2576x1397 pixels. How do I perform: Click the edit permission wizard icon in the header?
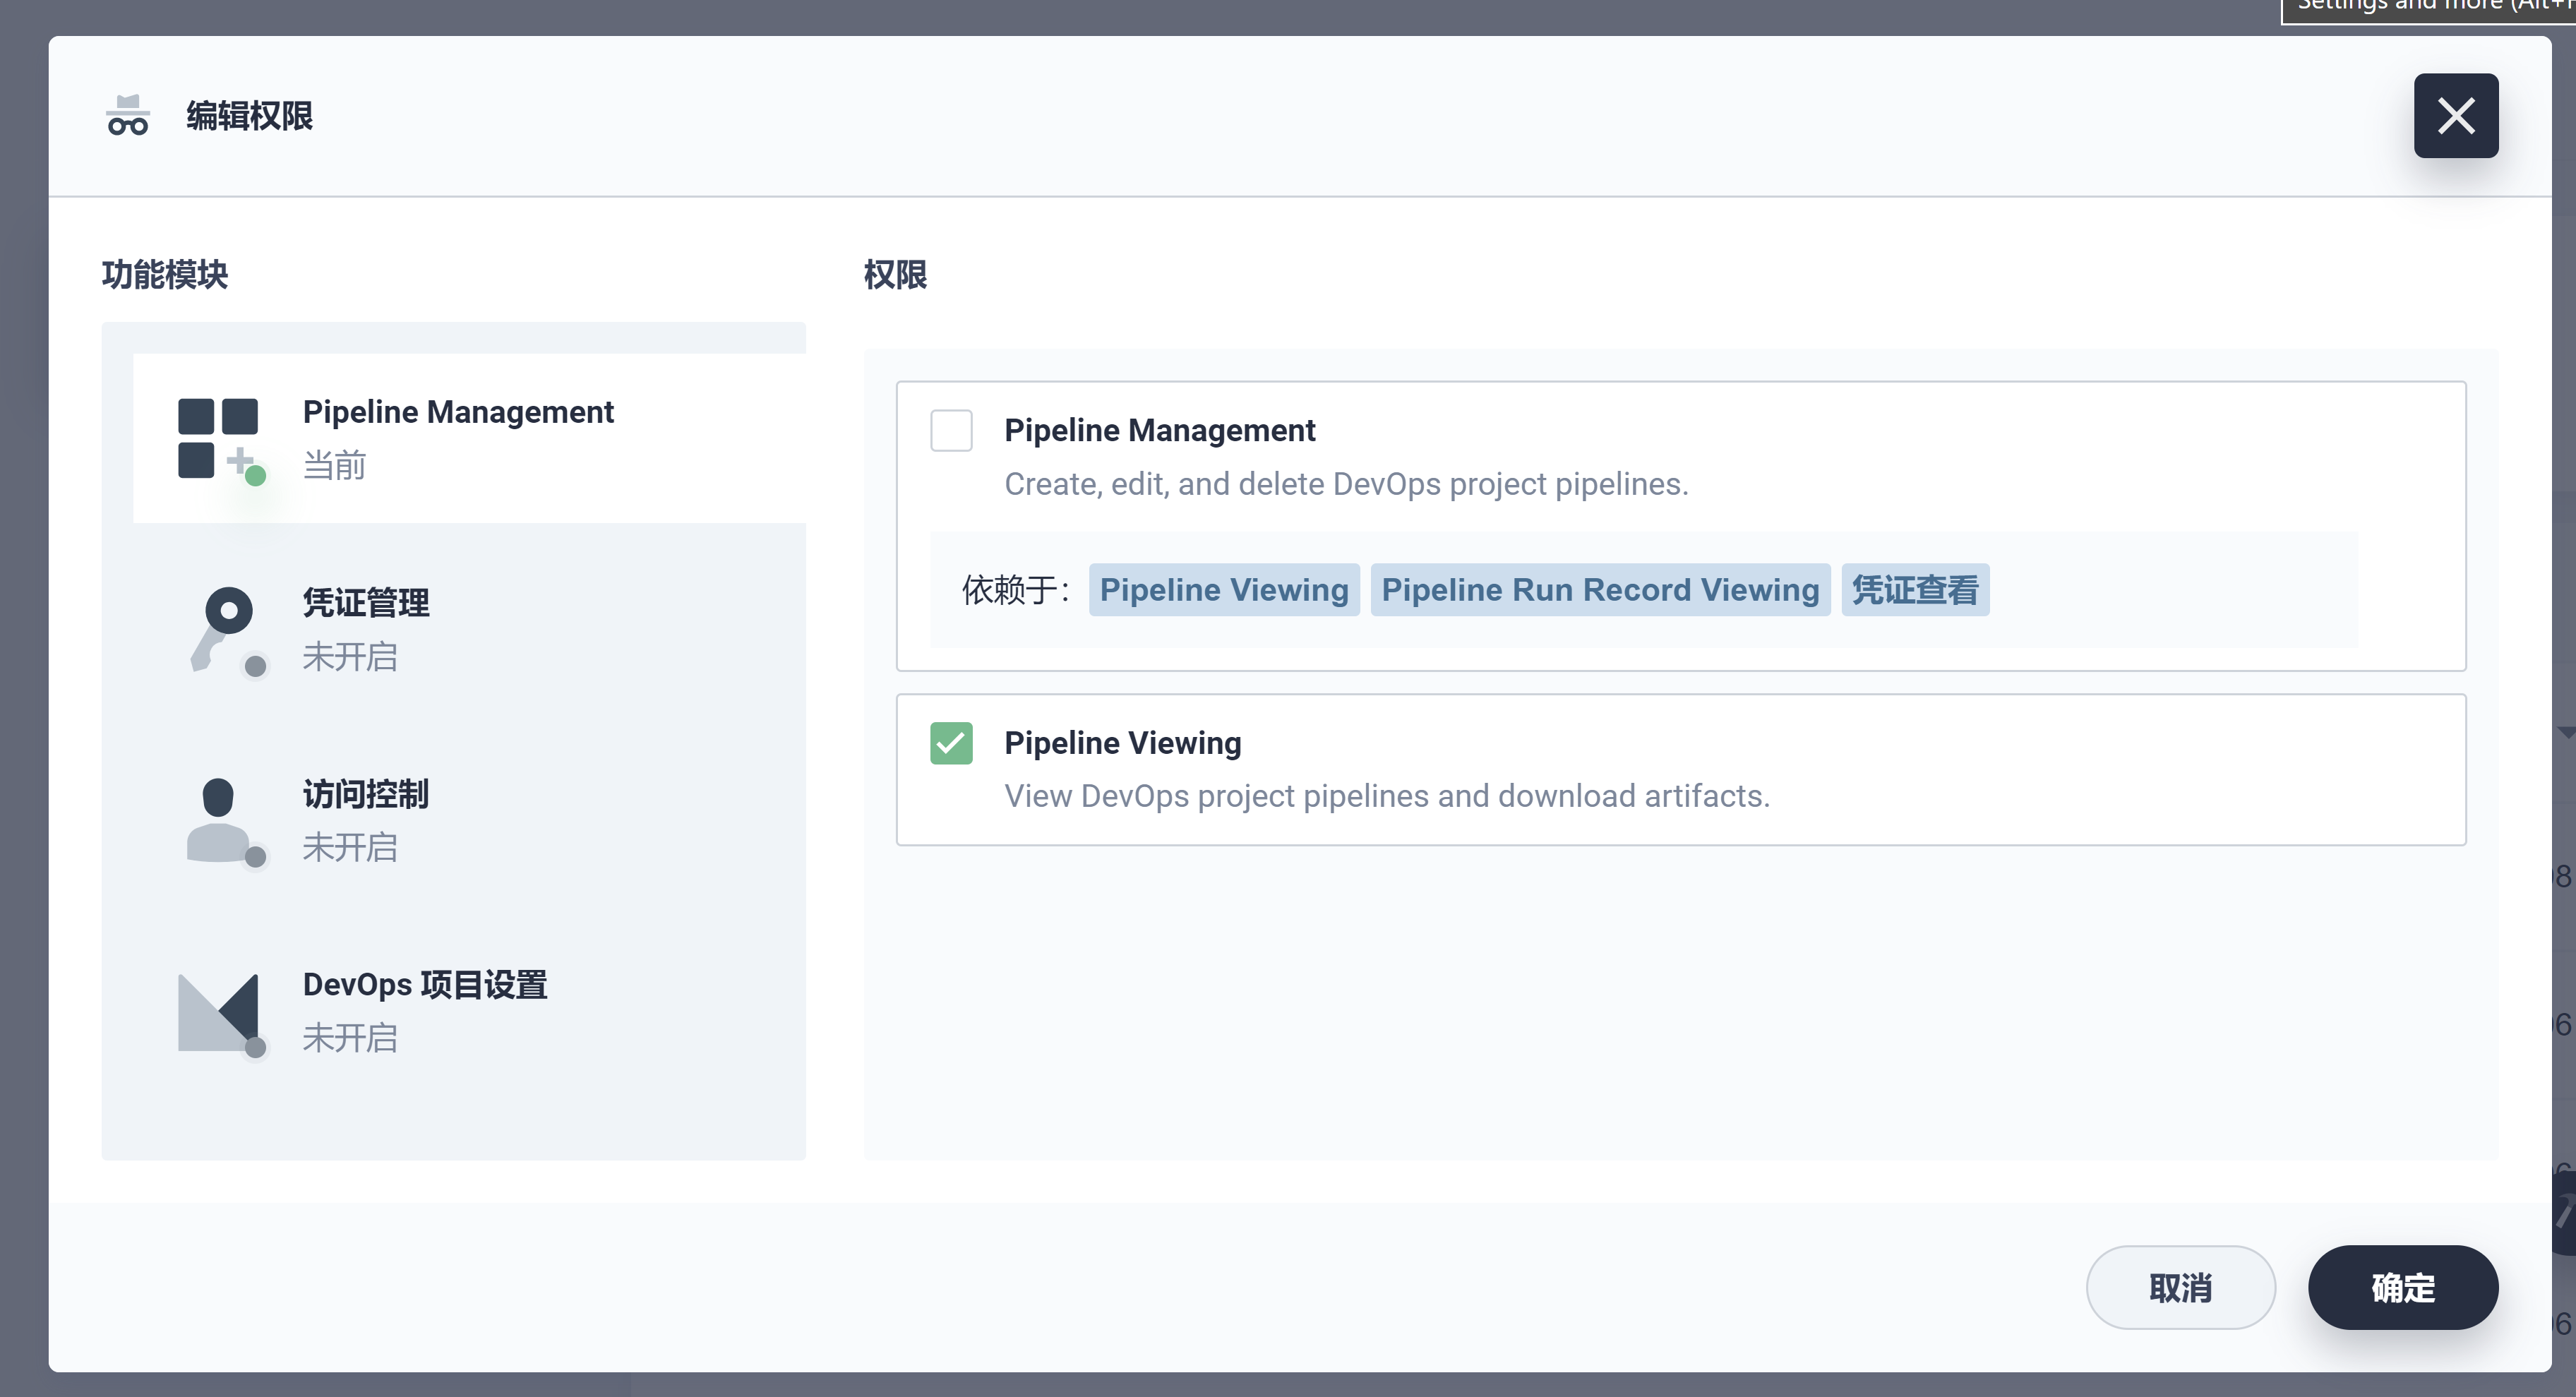pyautogui.click(x=128, y=114)
